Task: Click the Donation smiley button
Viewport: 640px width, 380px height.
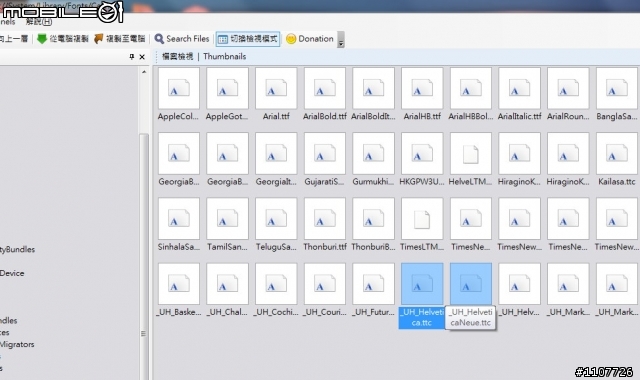Action: [x=310, y=39]
